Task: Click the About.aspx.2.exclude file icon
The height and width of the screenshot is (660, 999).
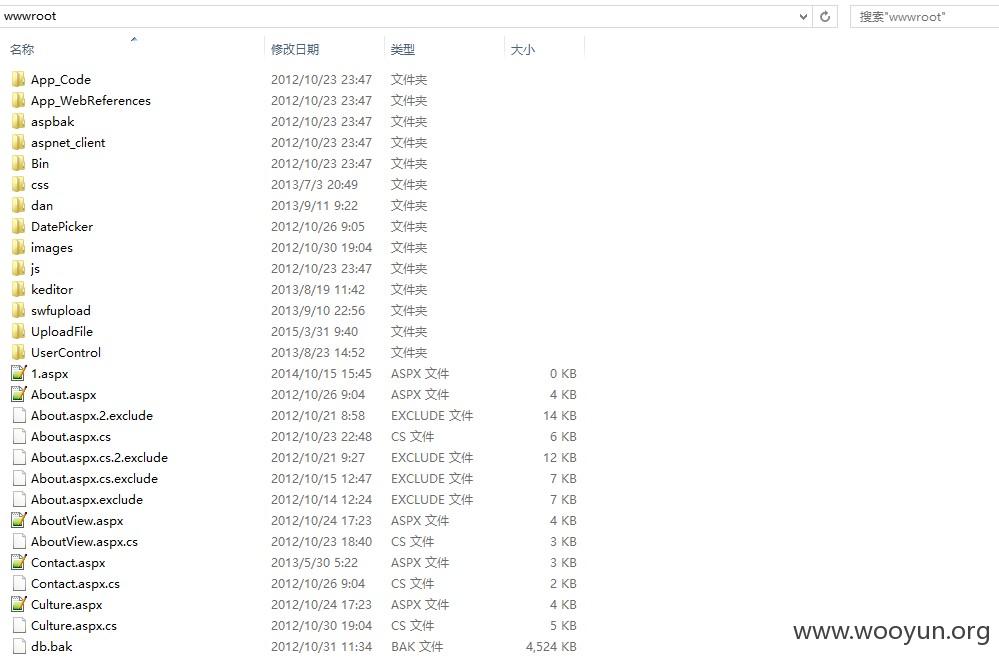Action: coord(19,415)
